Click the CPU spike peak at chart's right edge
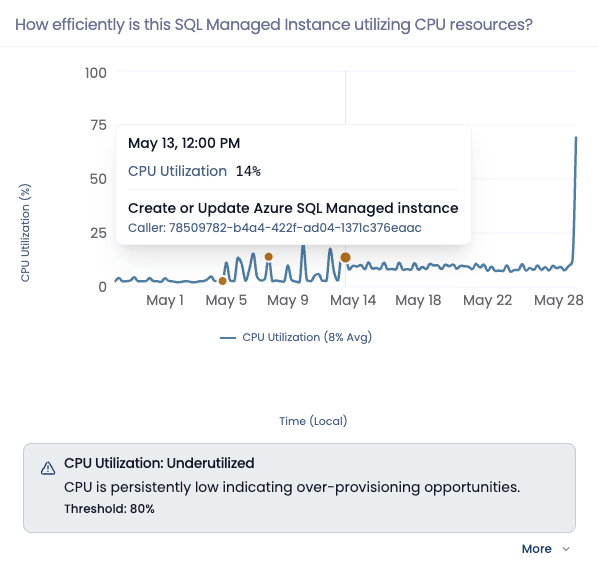 pos(576,137)
